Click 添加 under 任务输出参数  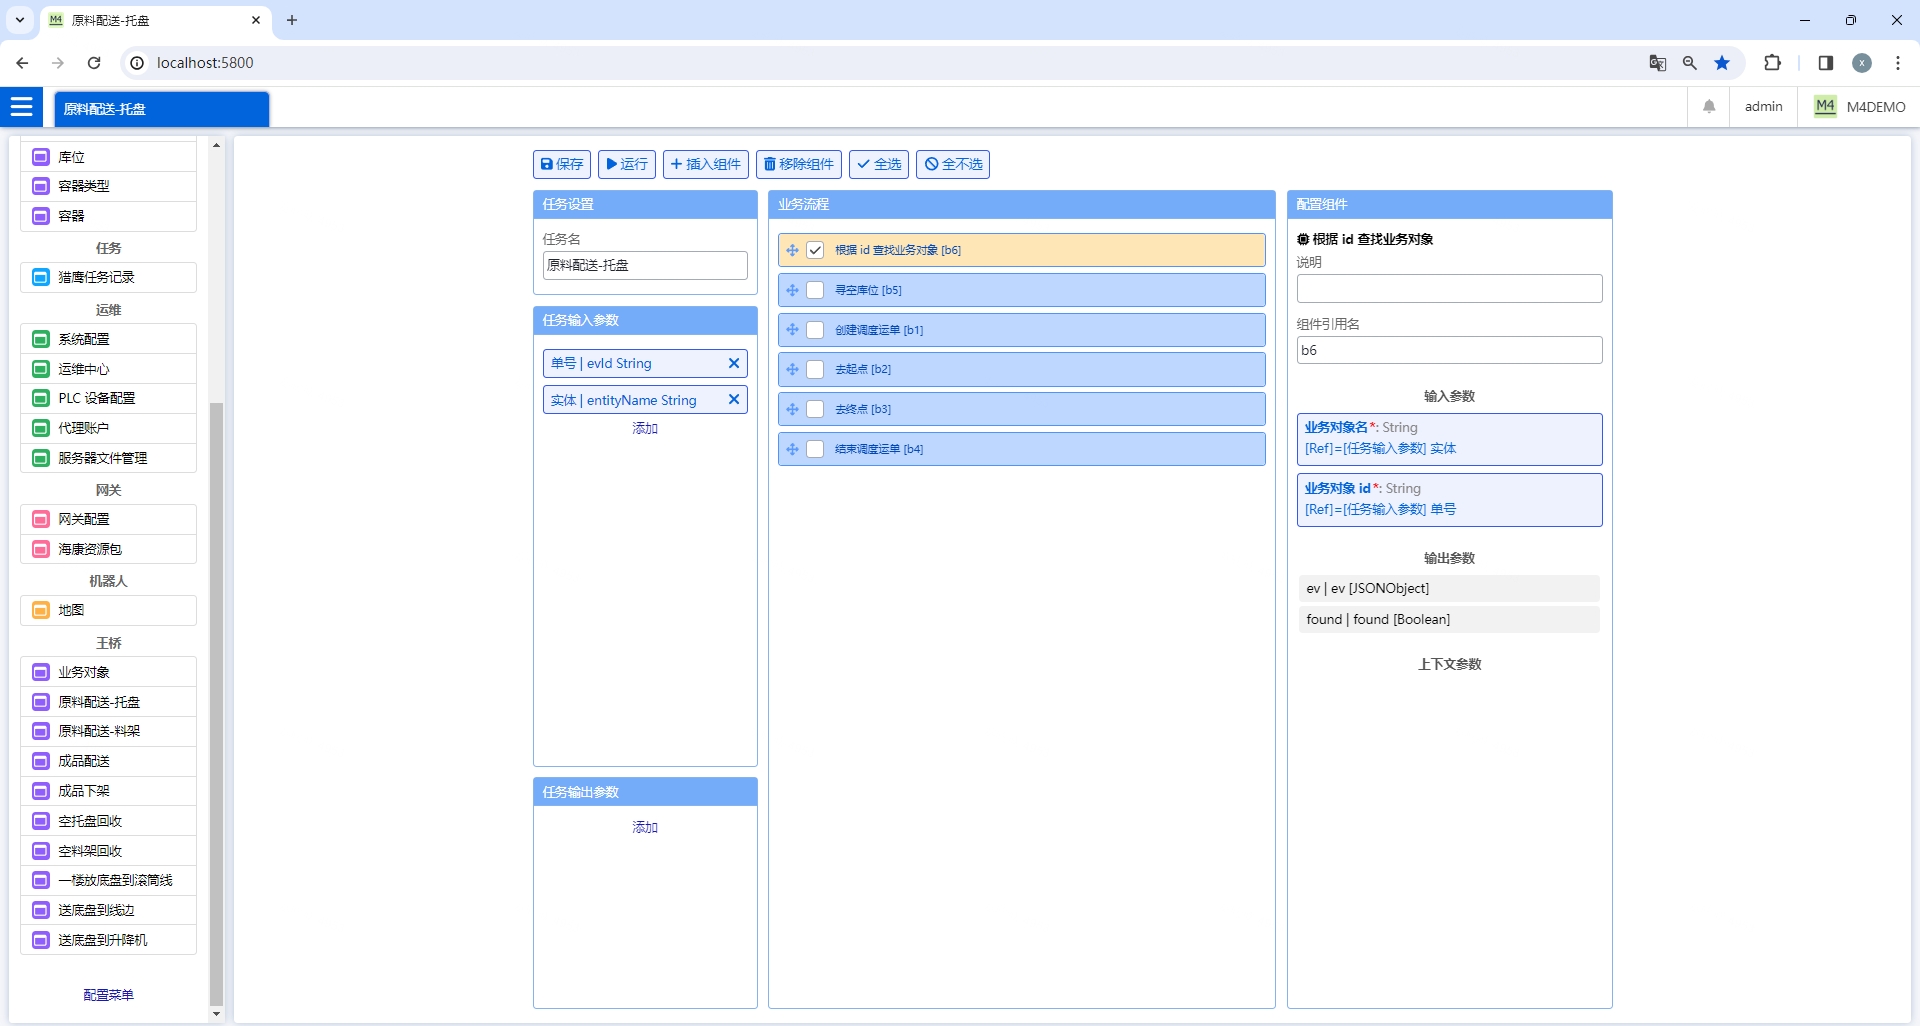[645, 827]
